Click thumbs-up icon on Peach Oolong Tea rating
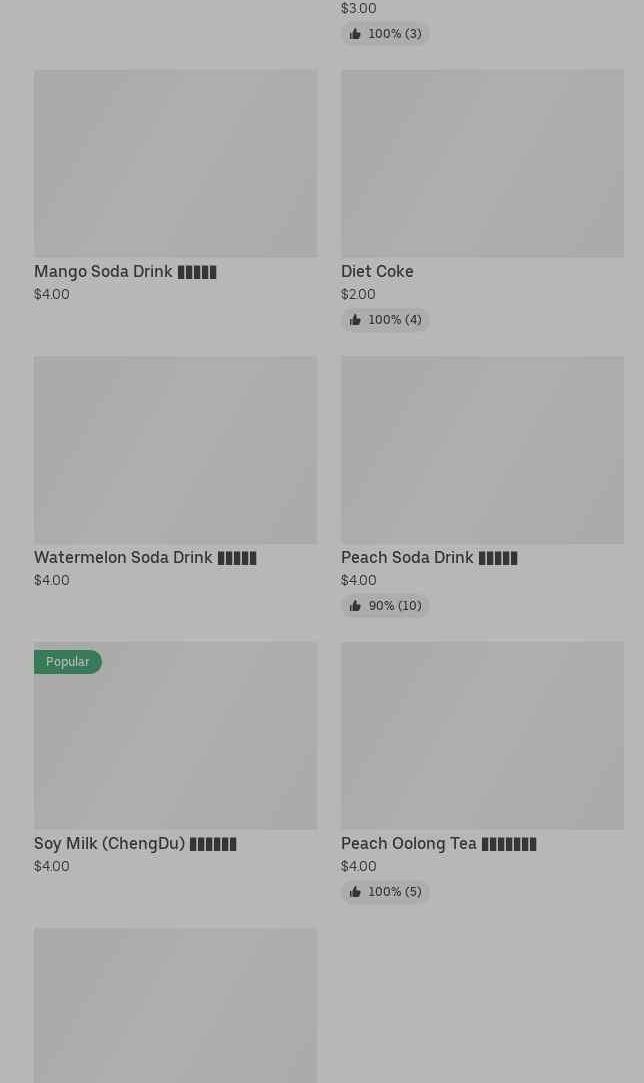644x1083 pixels. pos(355,892)
